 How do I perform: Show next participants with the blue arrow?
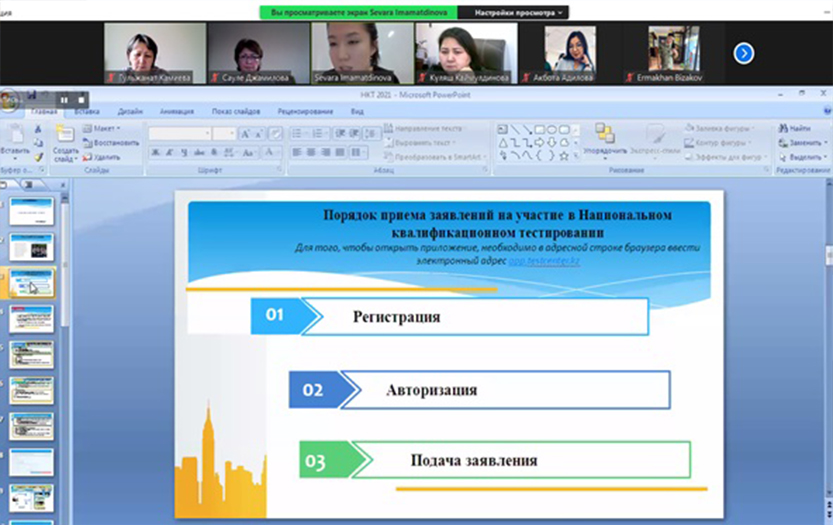[x=743, y=53]
